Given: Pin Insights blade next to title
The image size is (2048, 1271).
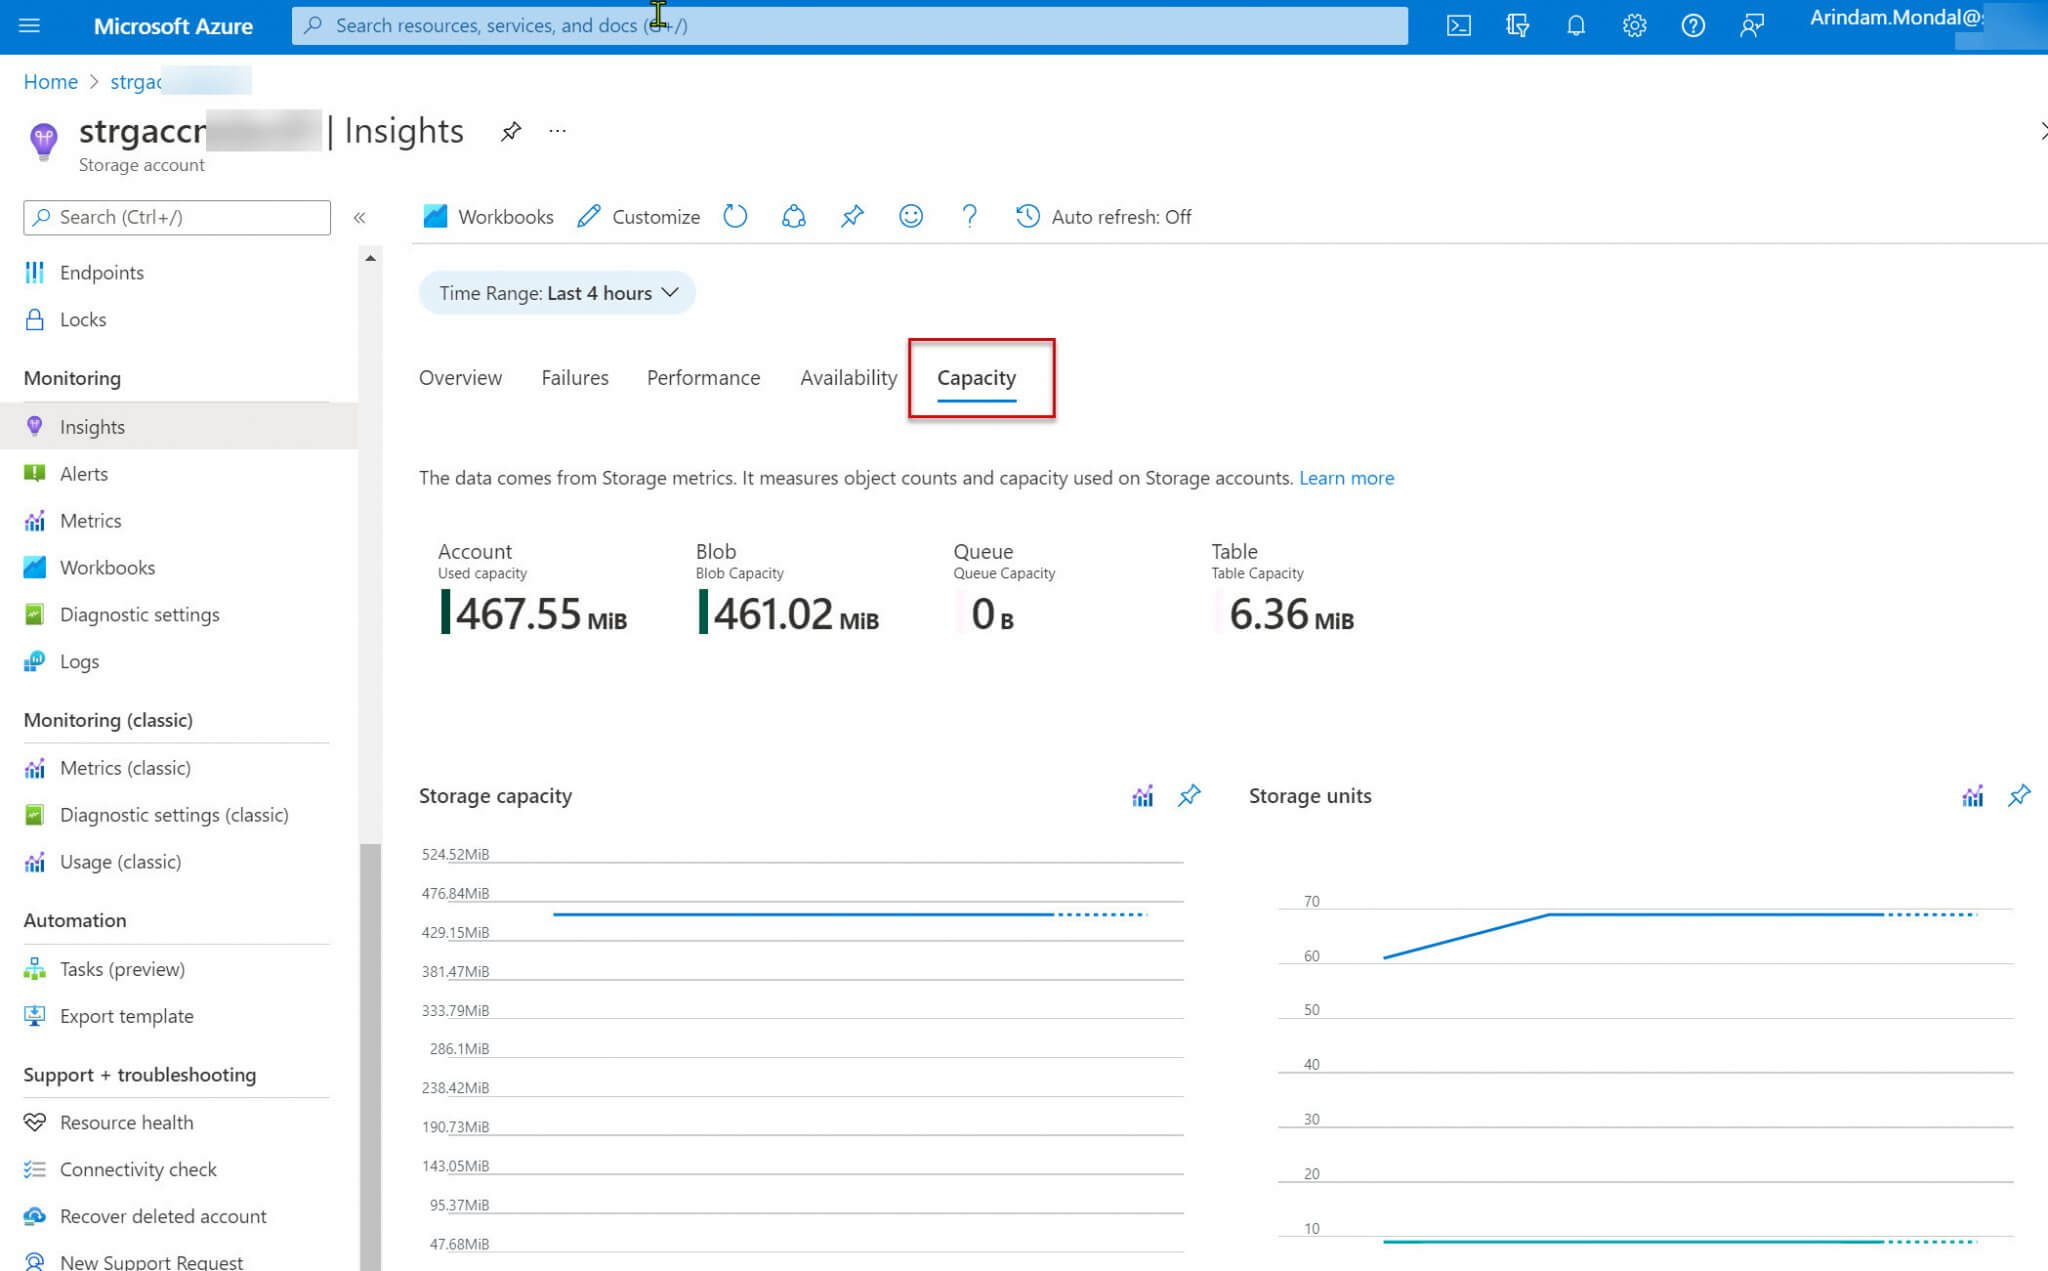Looking at the screenshot, I should tap(511, 132).
